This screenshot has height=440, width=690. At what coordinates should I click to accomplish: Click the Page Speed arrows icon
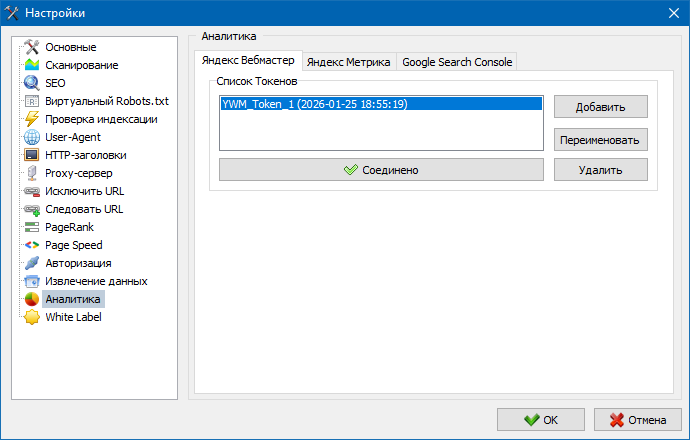(x=31, y=245)
